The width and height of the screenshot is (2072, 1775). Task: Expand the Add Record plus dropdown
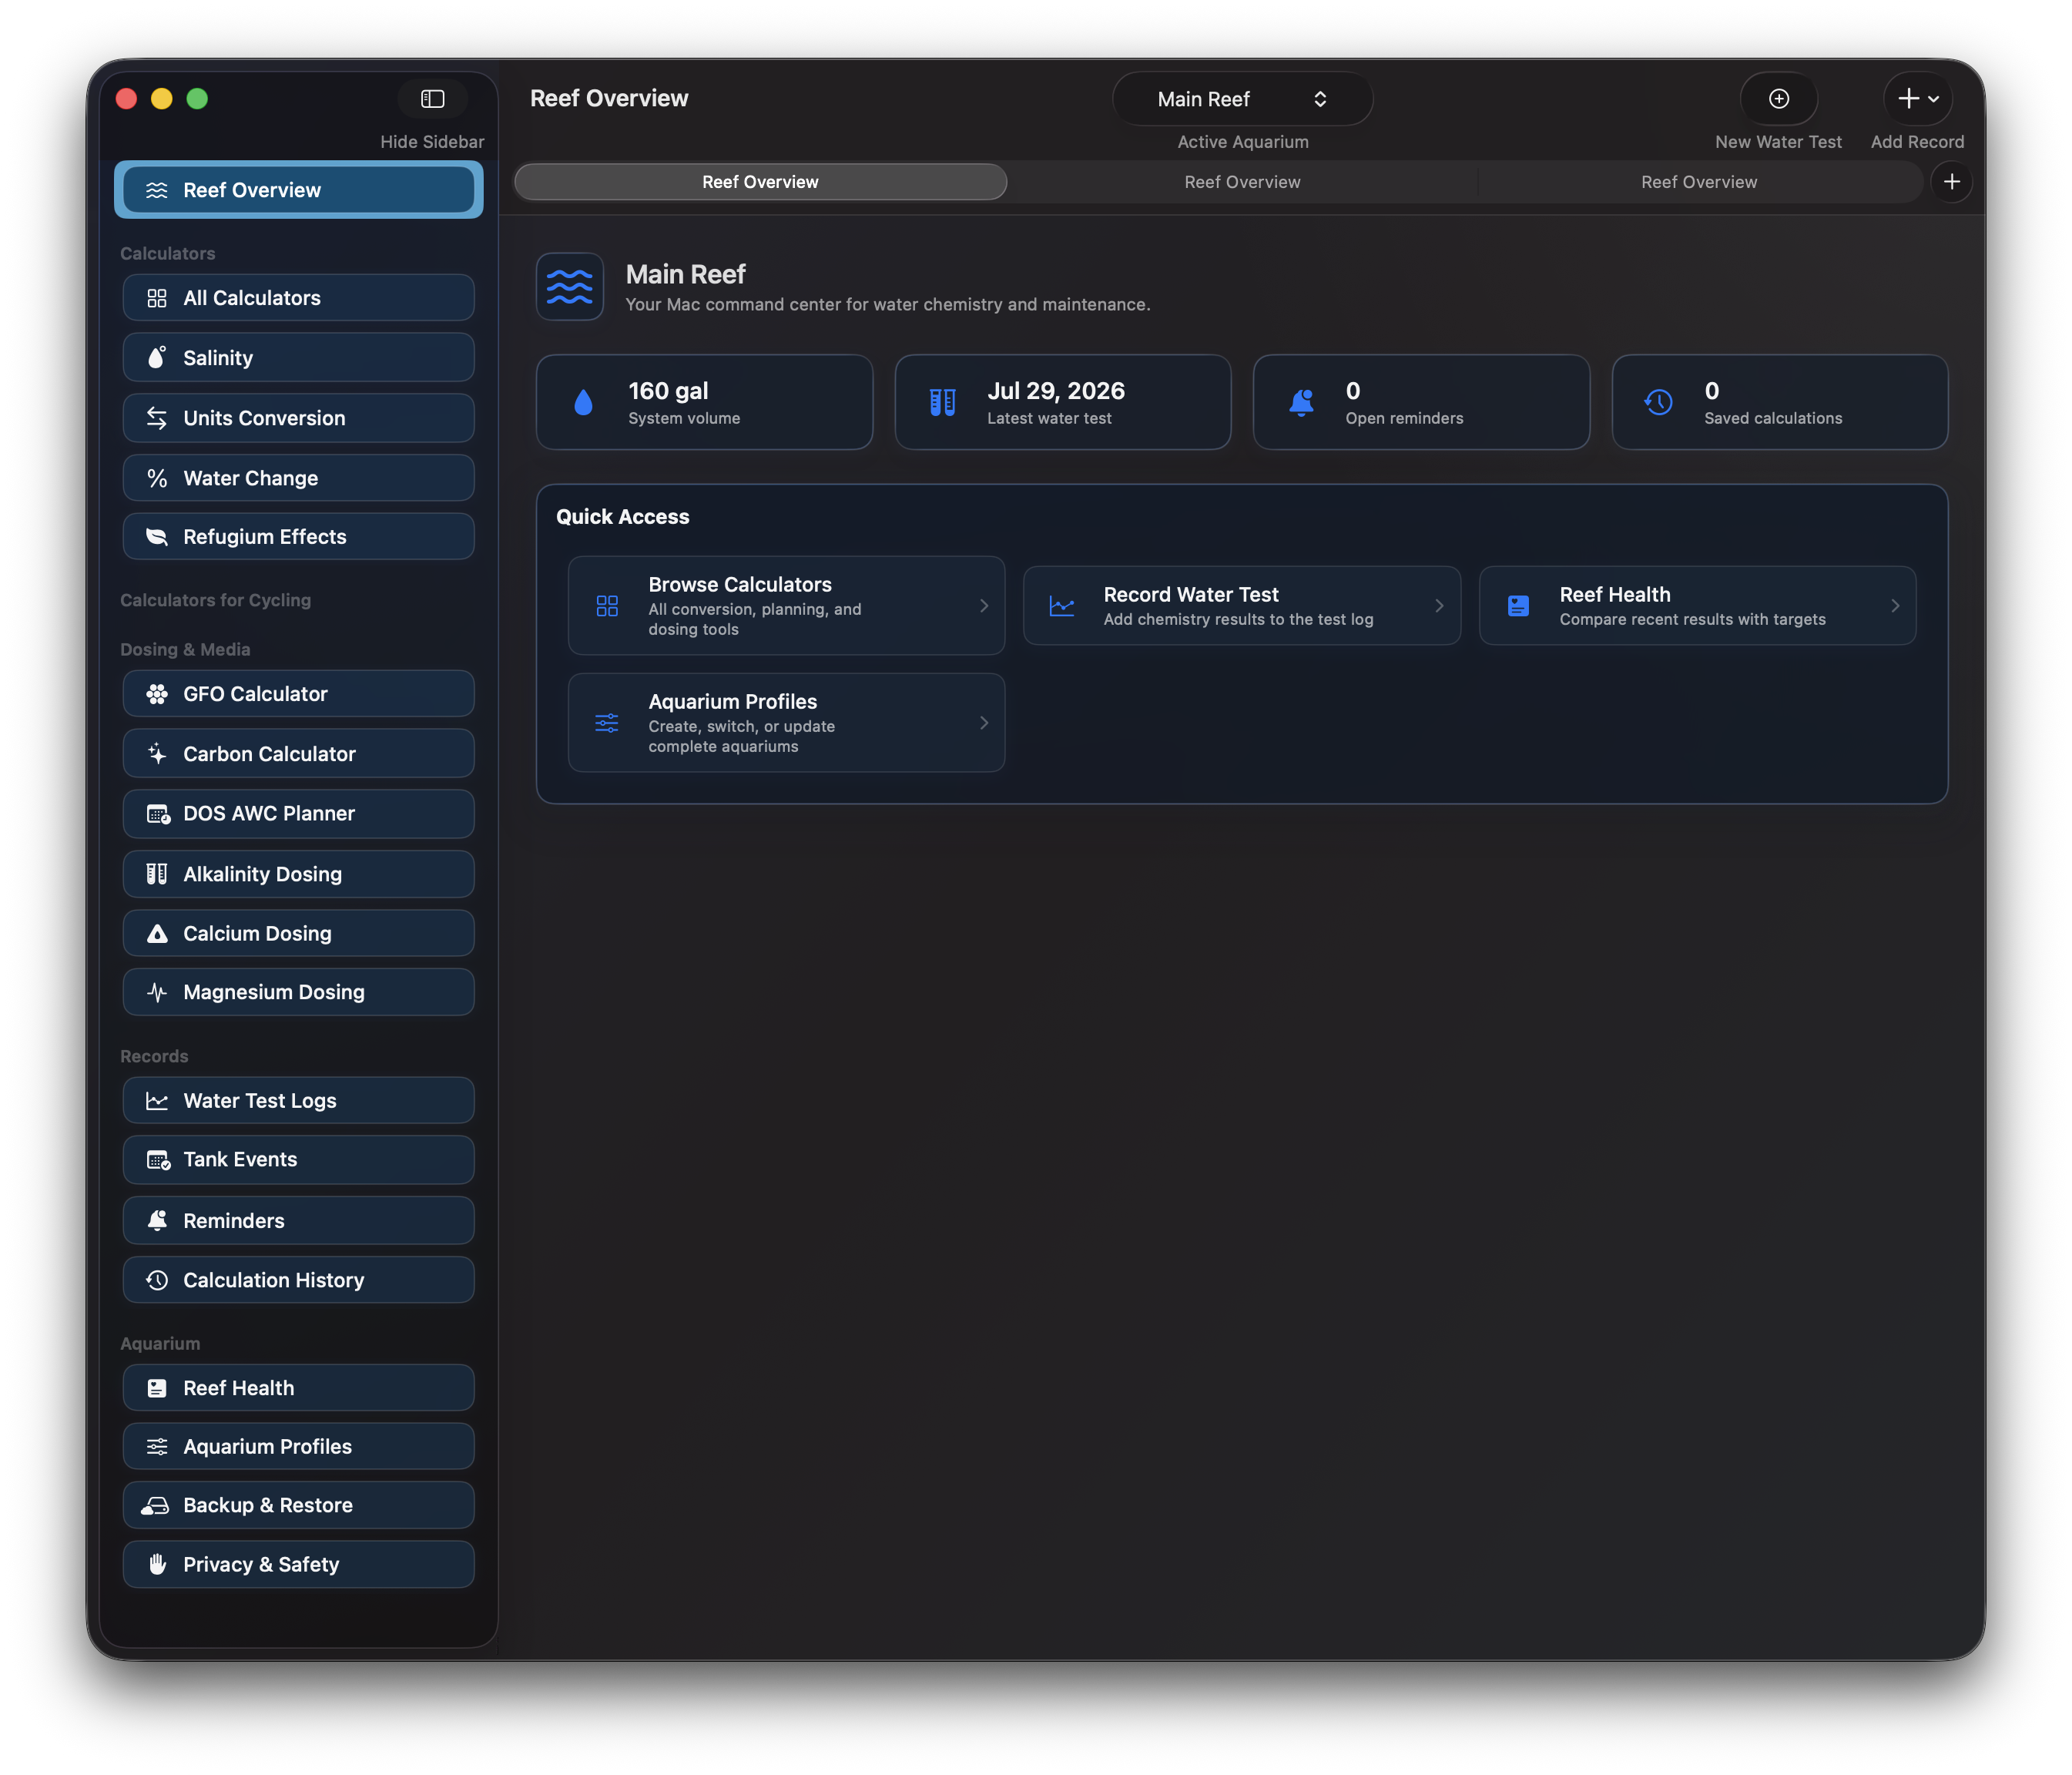coord(1917,98)
